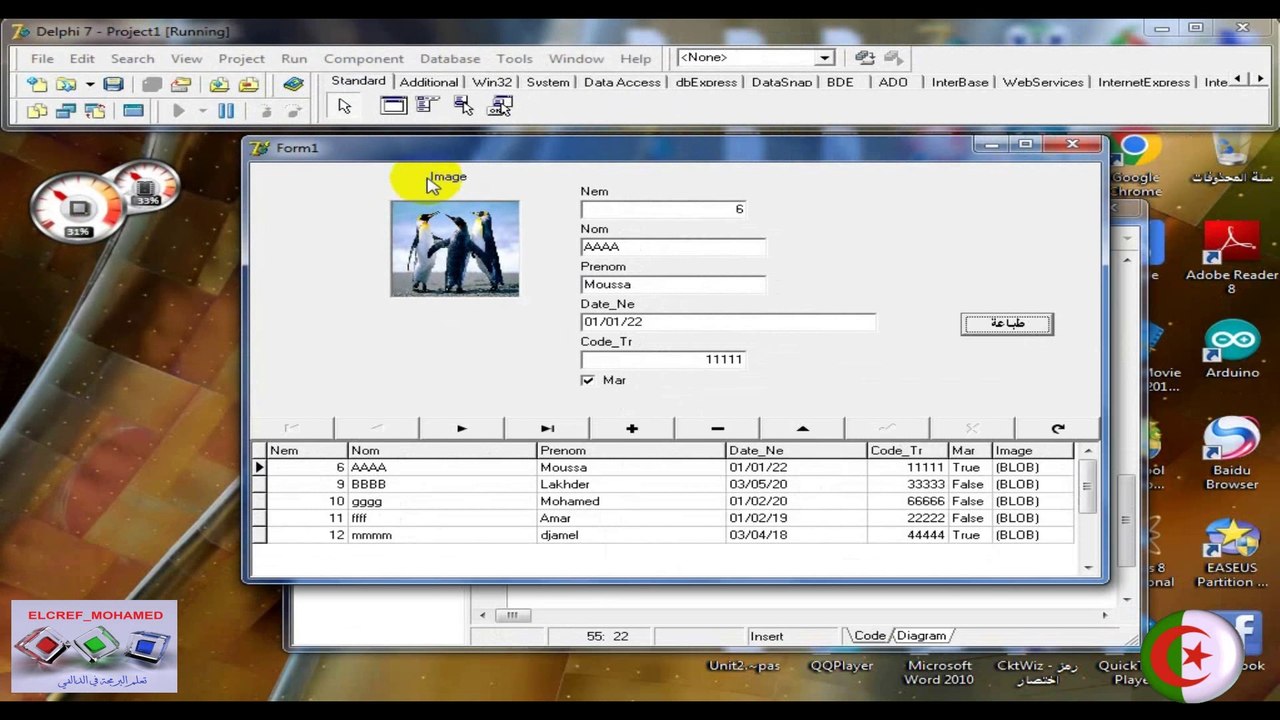Click the Save current desktop icon
Image resolution: width=1280 pixels, height=720 pixels.
864,58
